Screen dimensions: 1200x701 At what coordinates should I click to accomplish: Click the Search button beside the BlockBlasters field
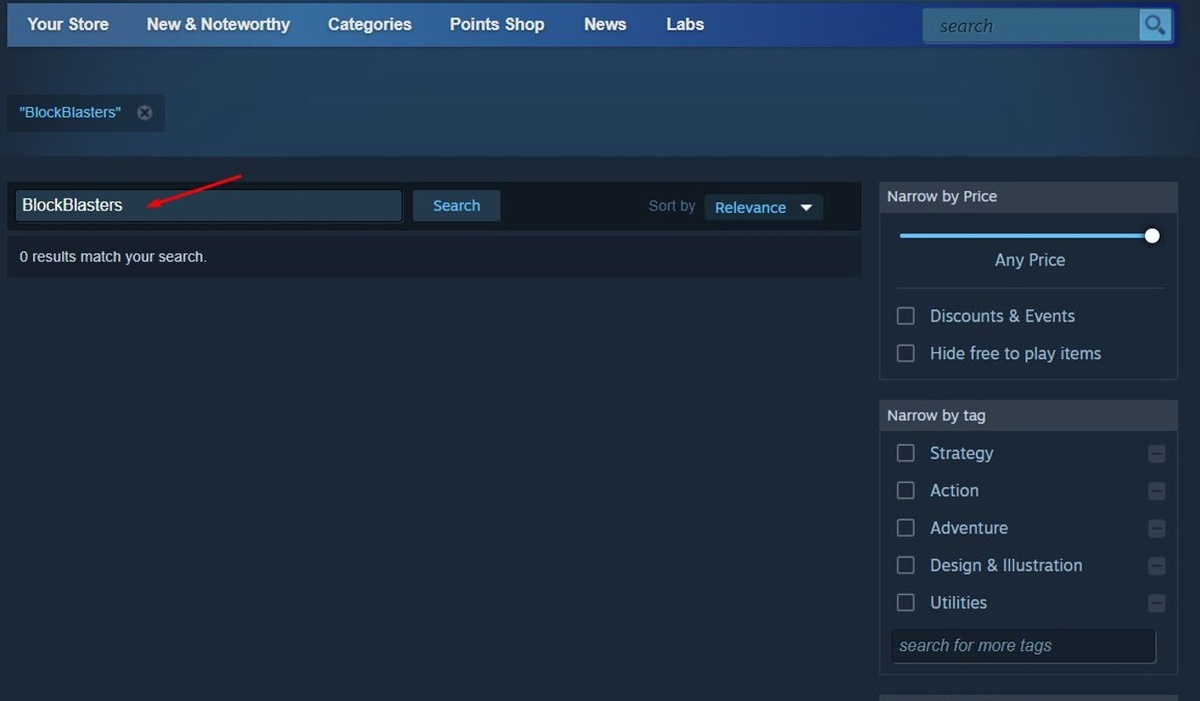click(x=456, y=206)
